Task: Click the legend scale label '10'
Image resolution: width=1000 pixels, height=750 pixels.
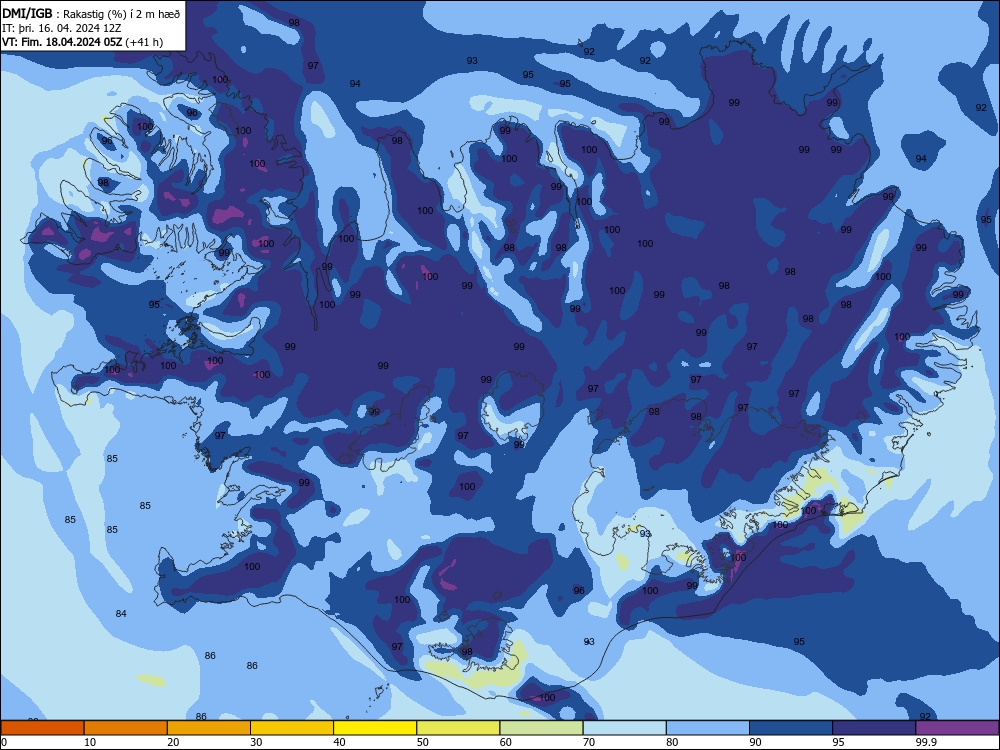Action: (90, 742)
